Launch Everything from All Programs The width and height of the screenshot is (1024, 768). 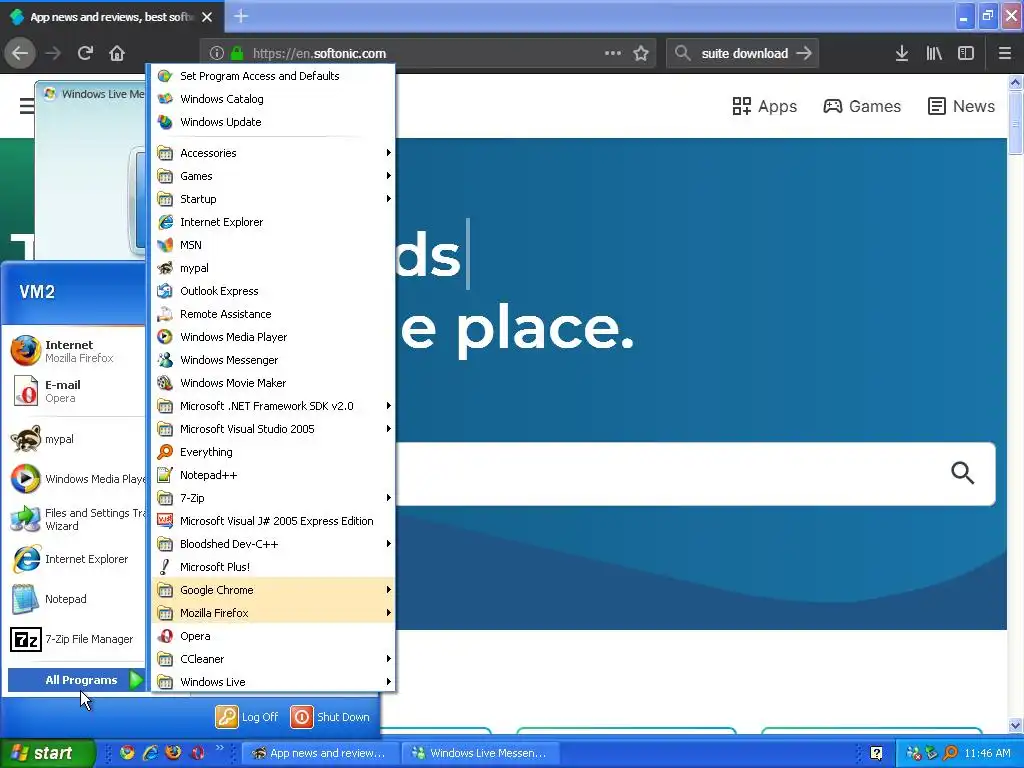pyautogui.click(x=273, y=452)
